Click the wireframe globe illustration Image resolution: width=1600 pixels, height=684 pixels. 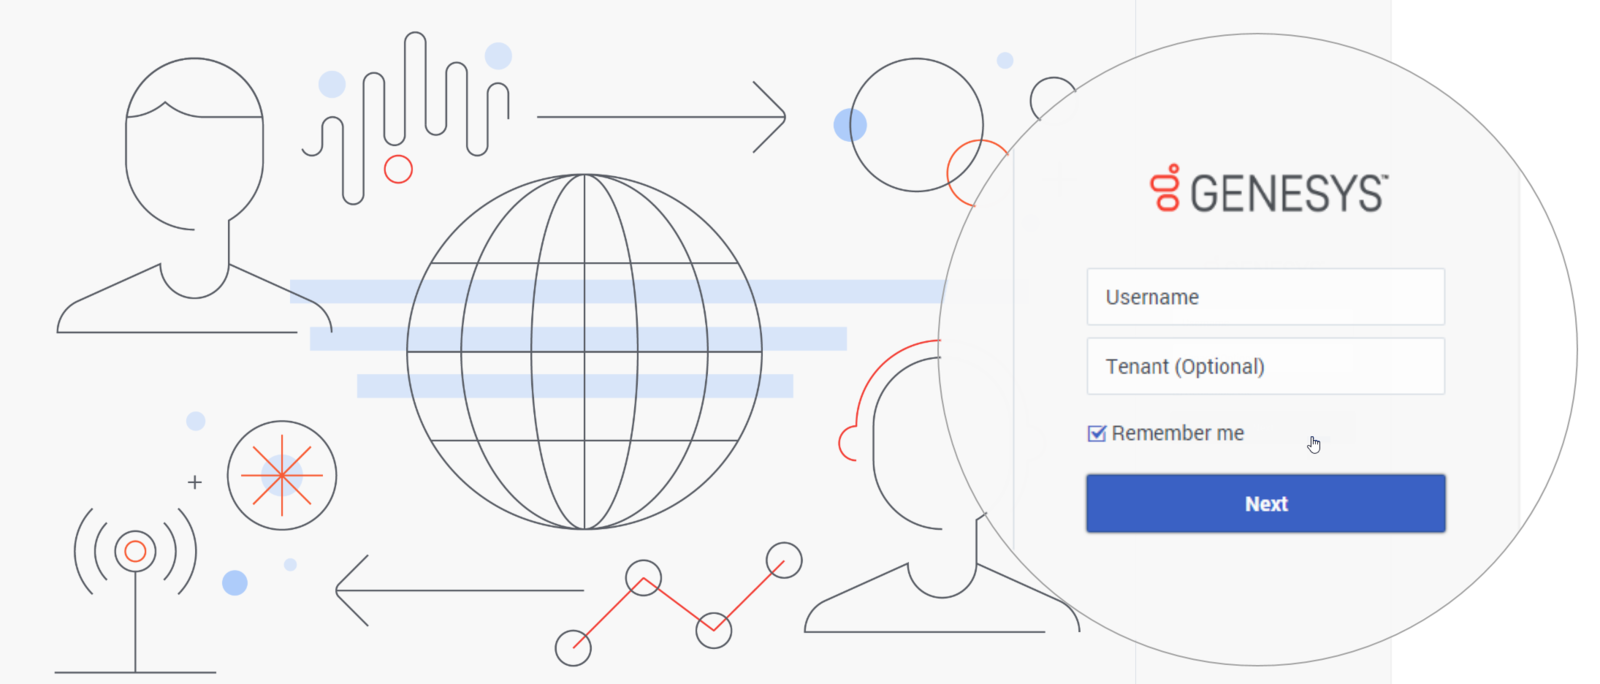[x=584, y=351]
